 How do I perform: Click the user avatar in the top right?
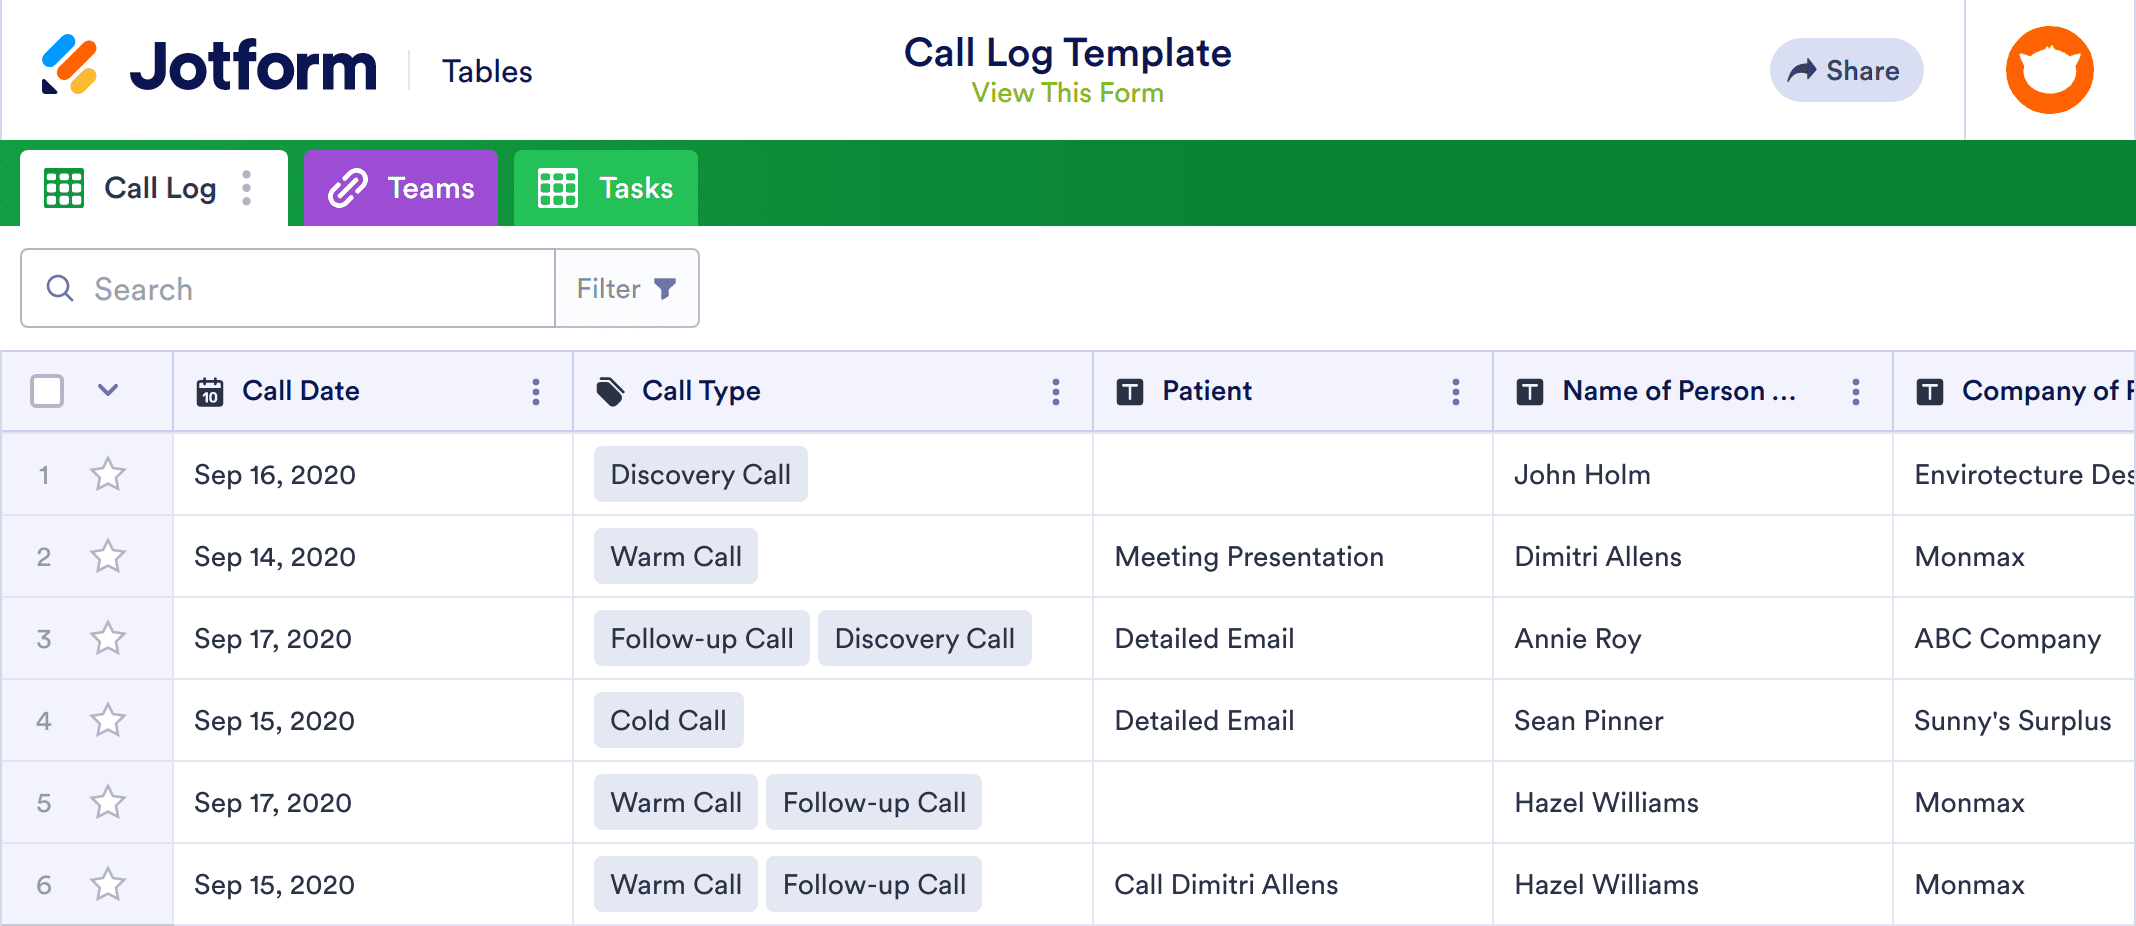tap(2049, 69)
